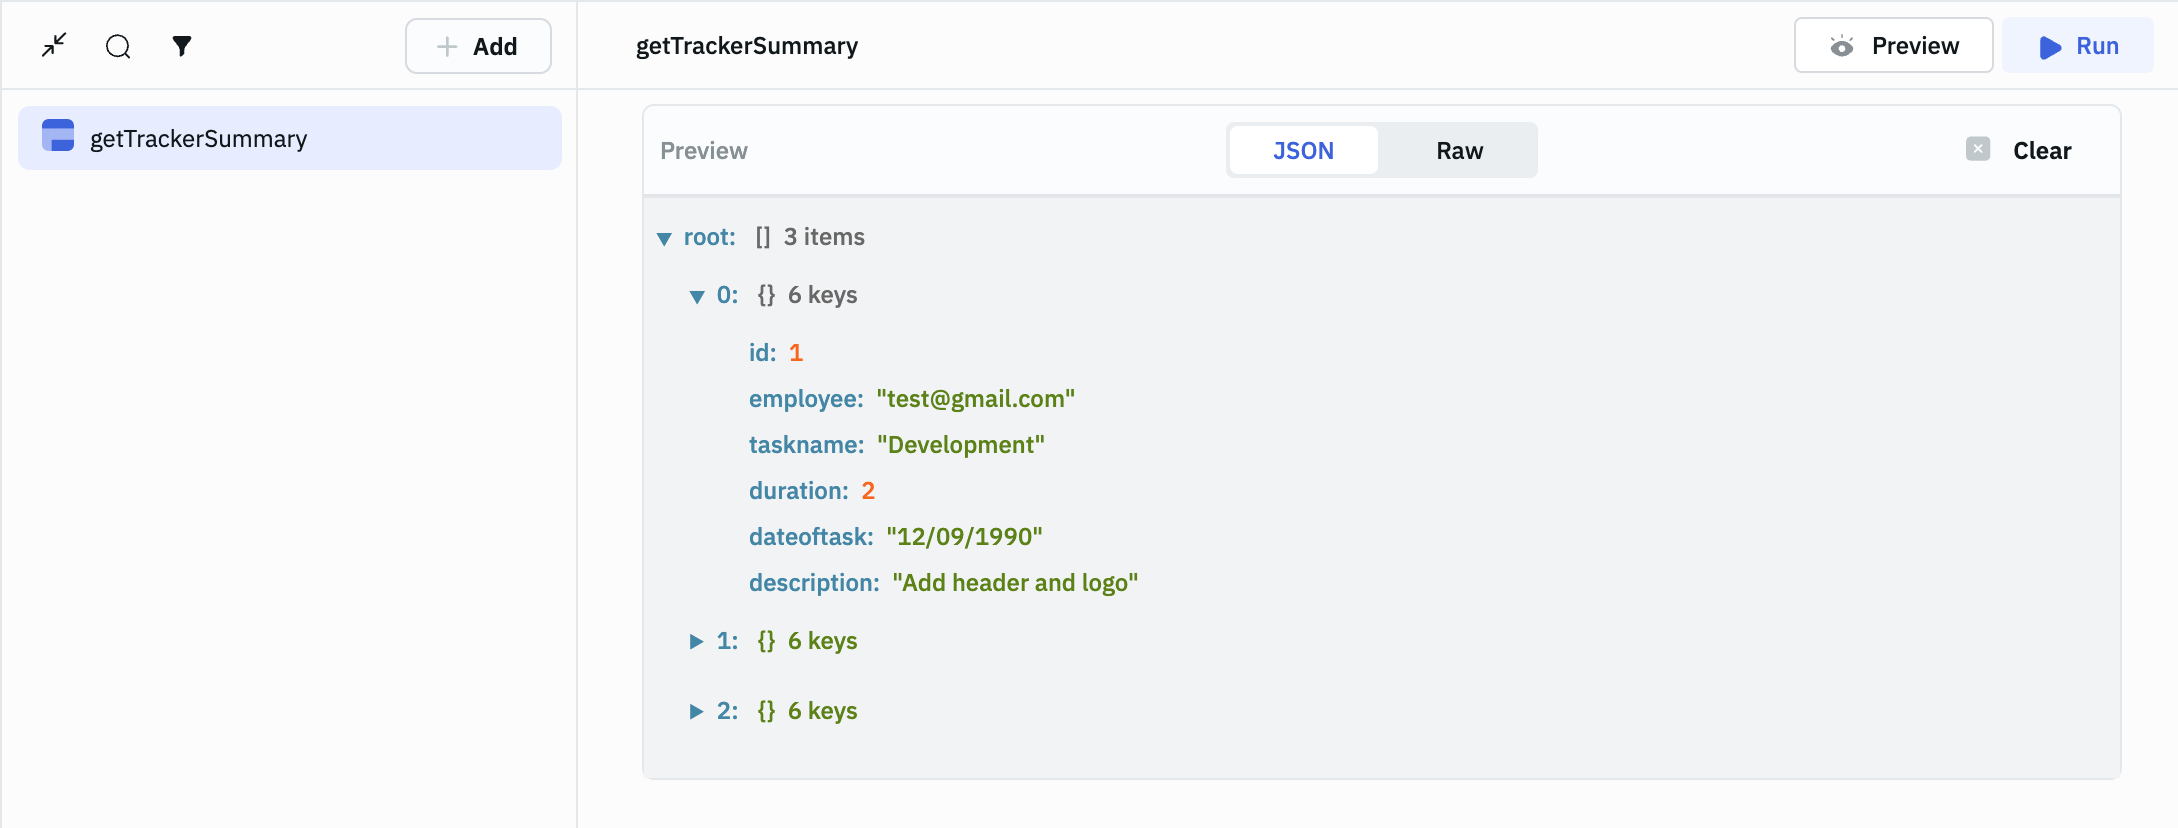Click the Clear text button
2178x828 pixels.
2041,151
